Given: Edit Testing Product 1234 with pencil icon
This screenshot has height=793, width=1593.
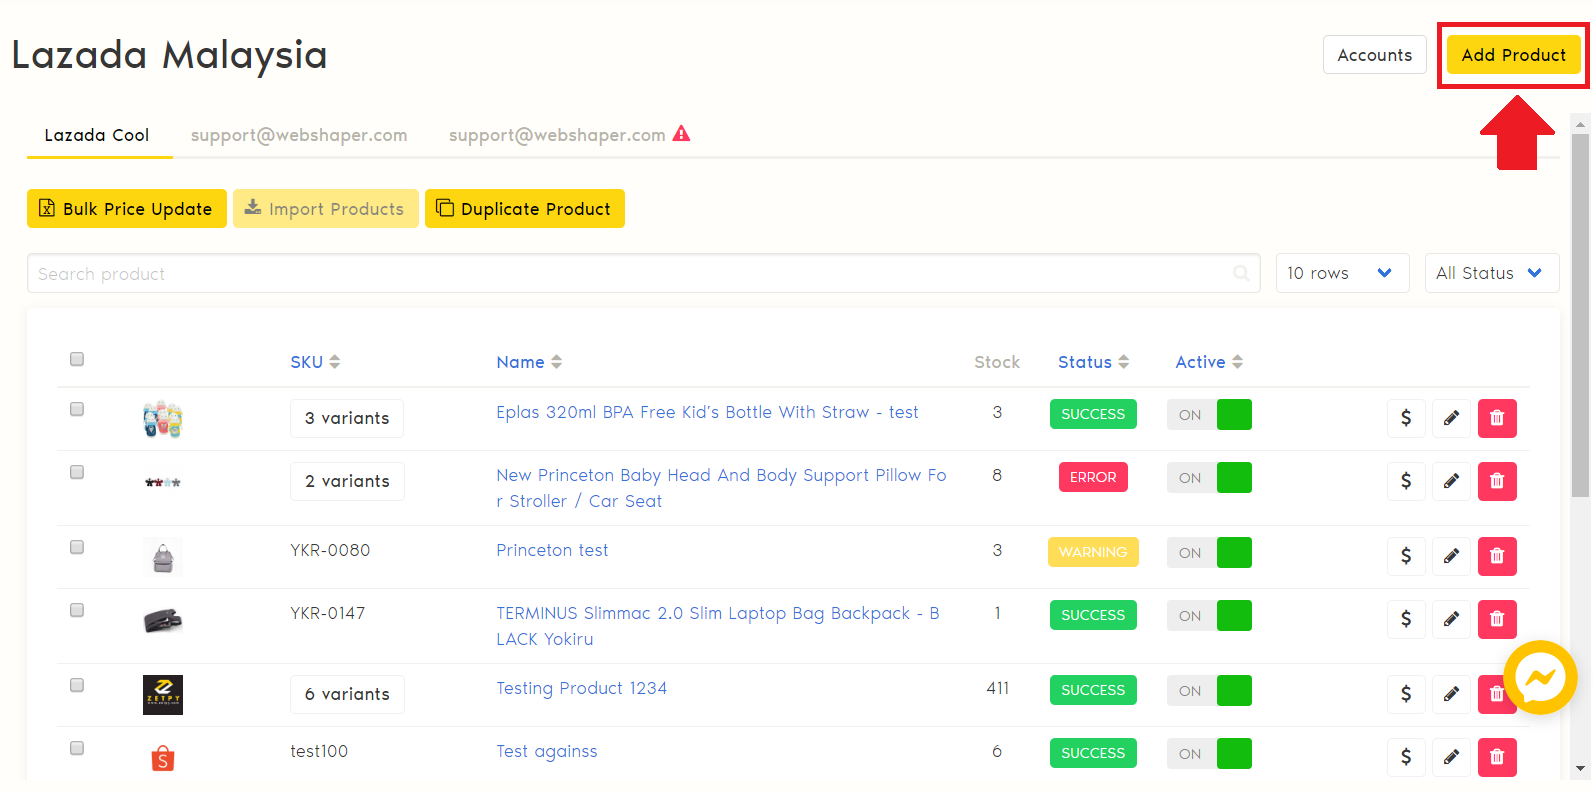Looking at the screenshot, I should pos(1451,694).
